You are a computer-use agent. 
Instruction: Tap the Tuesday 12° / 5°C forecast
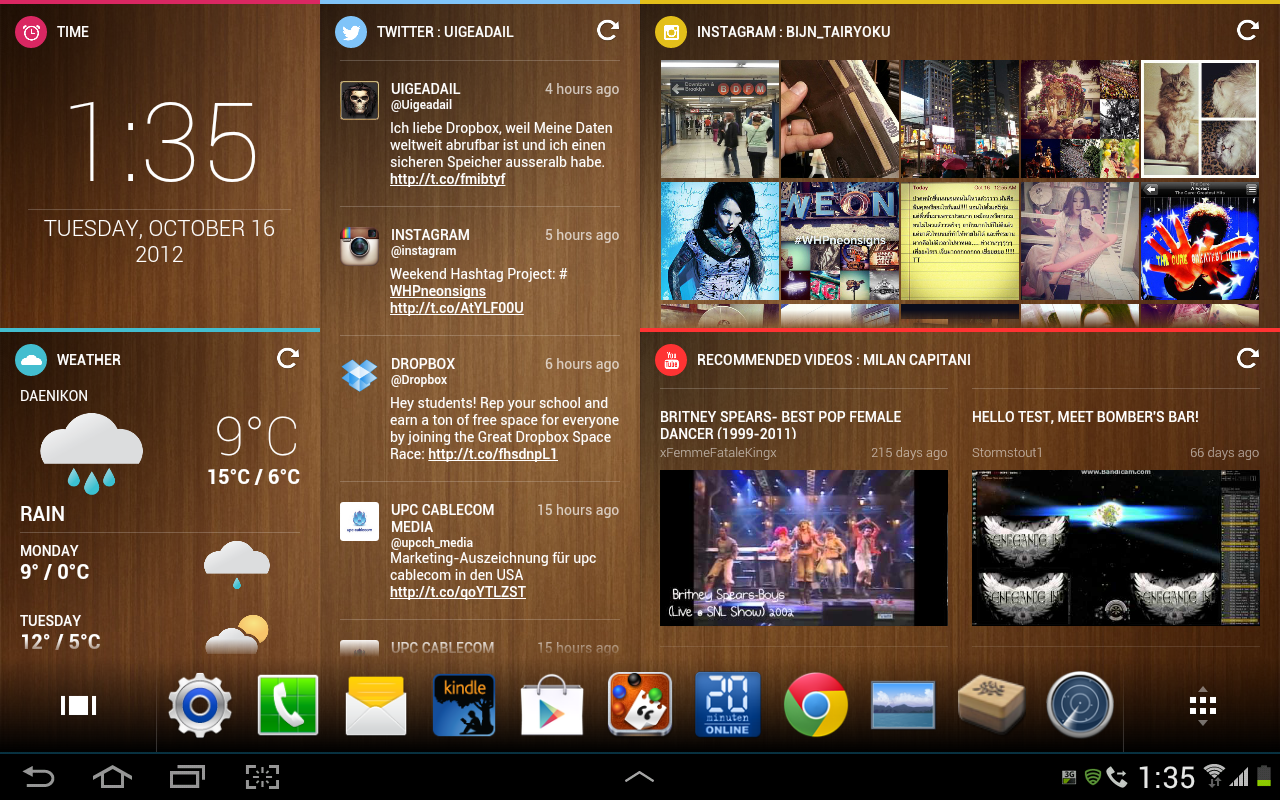(x=60, y=632)
